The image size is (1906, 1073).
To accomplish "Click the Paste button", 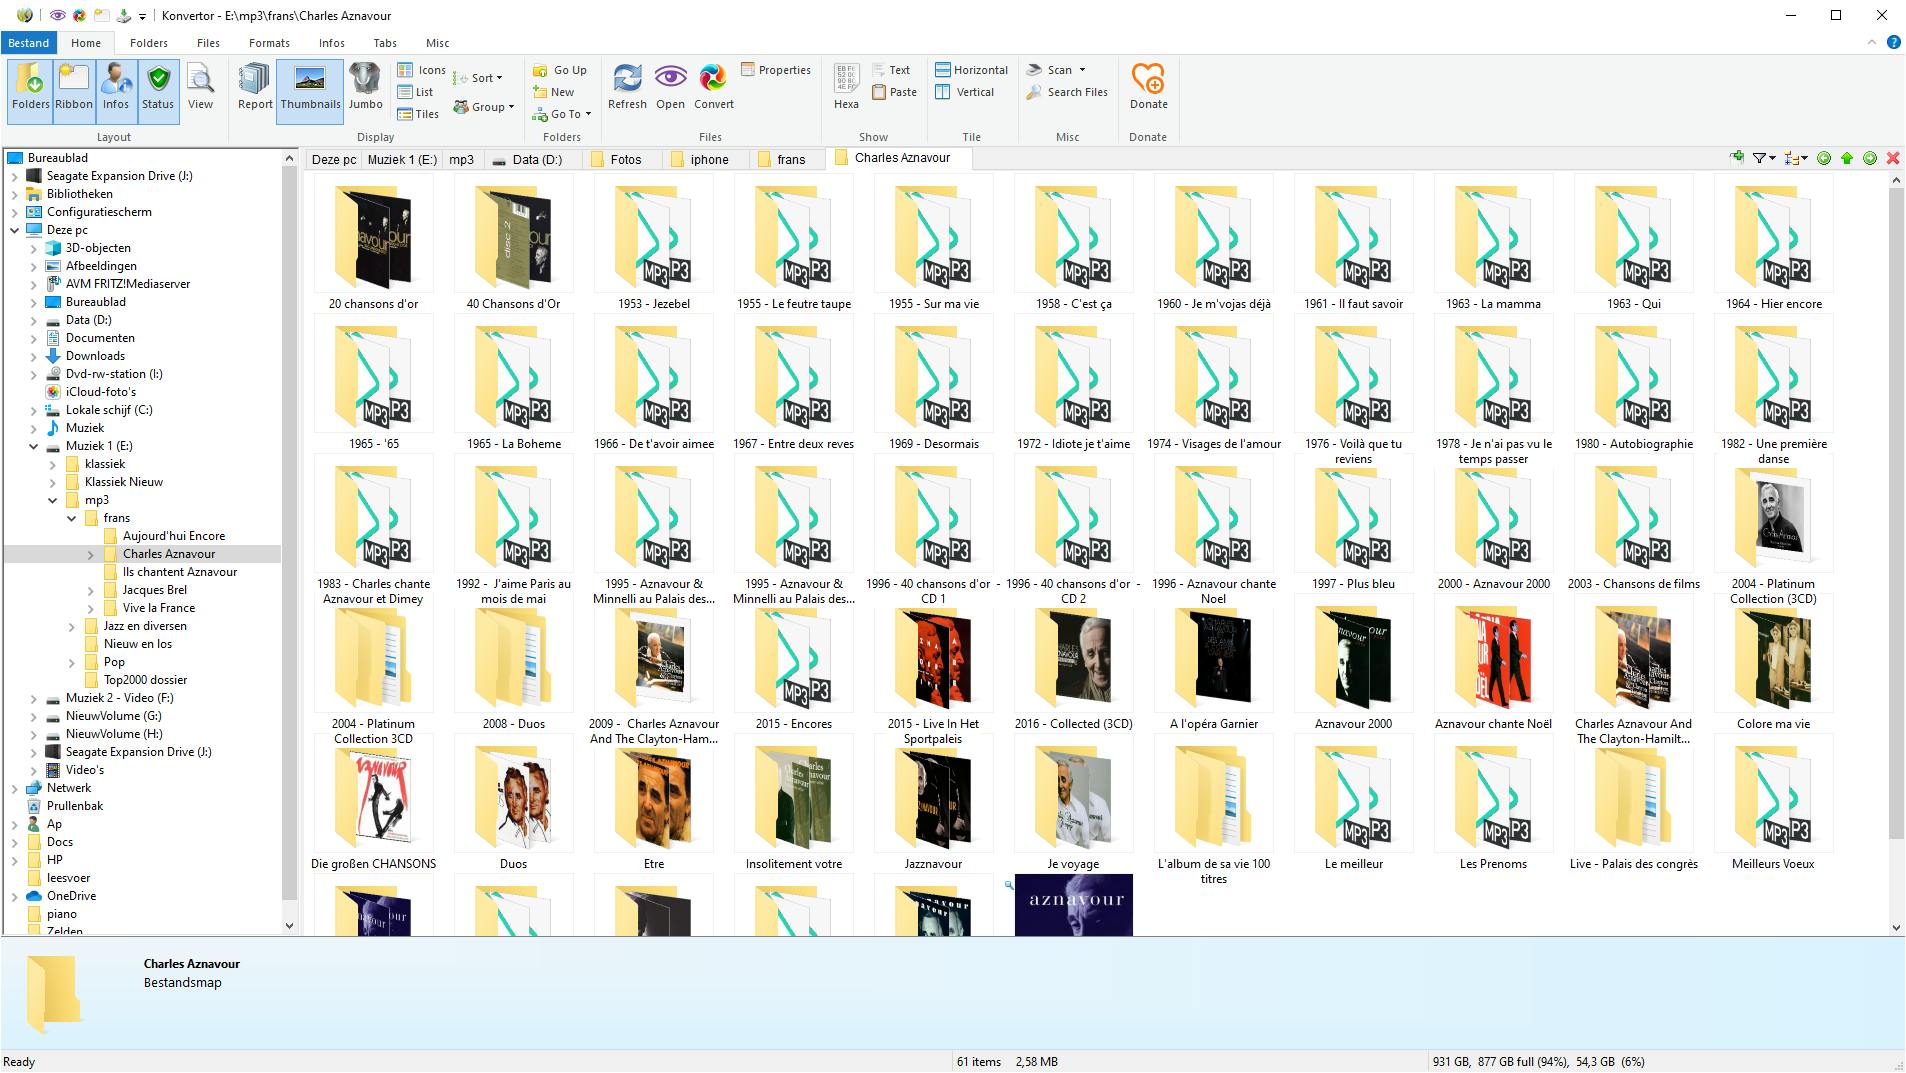I will pyautogui.click(x=894, y=92).
